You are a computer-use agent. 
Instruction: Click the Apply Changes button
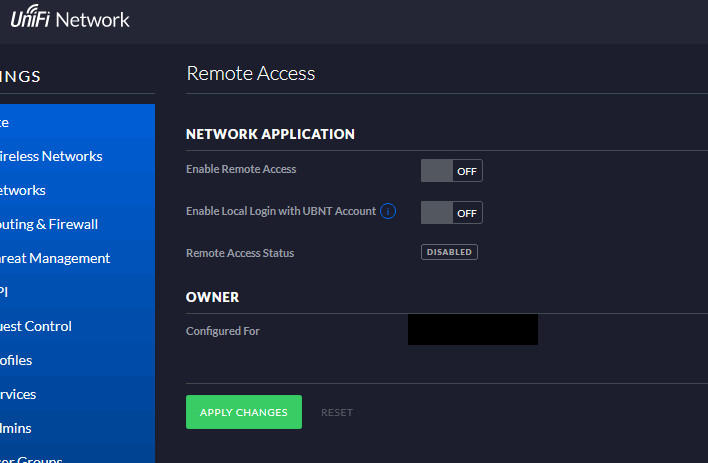coord(244,412)
